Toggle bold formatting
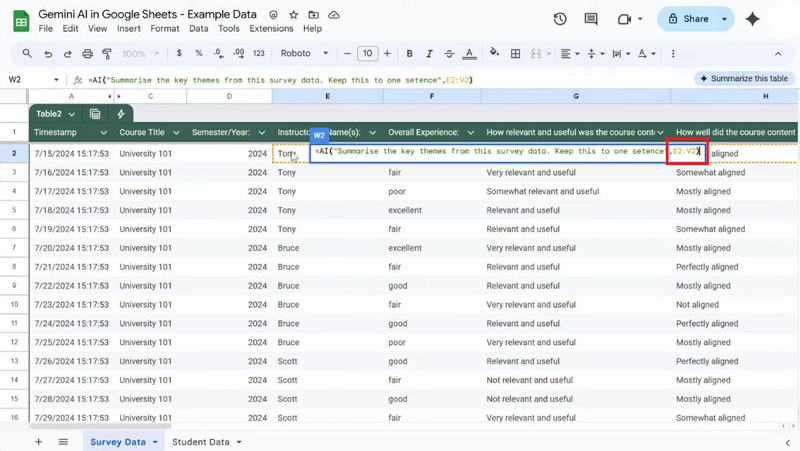Viewport: 800px width, 451px height. click(409, 54)
